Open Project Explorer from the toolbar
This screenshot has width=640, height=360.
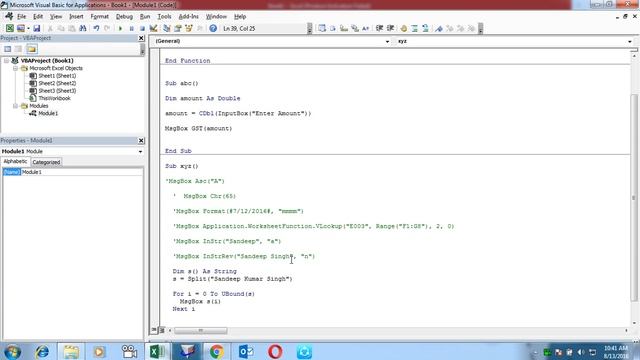pos(167,28)
